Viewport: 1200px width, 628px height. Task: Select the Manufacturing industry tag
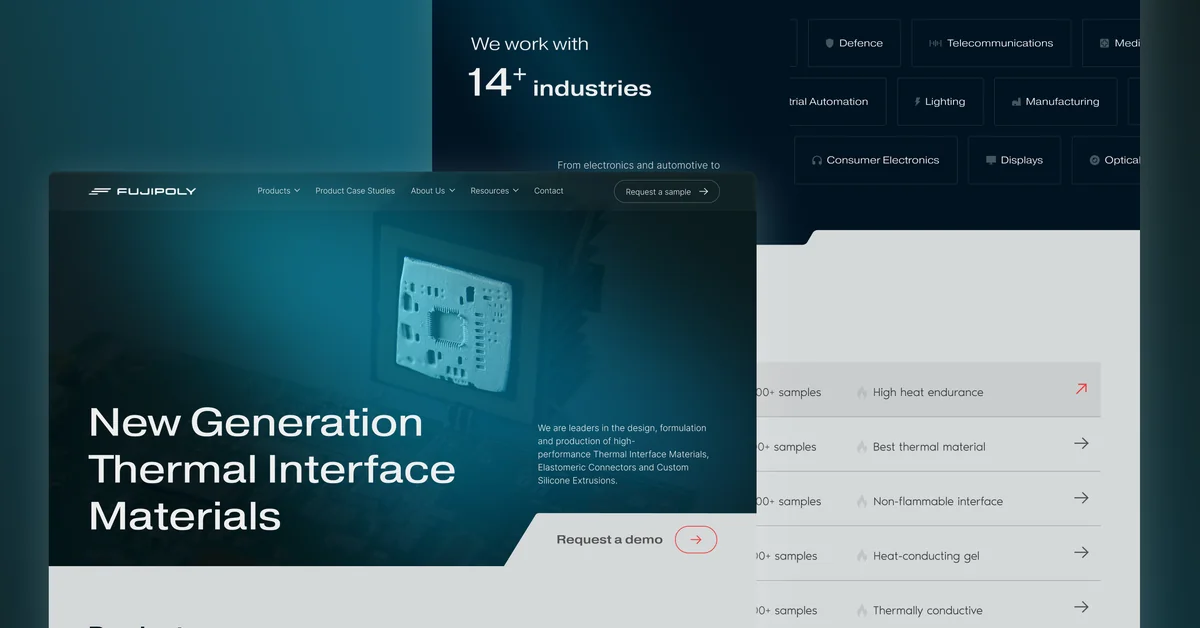(x=1055, y=102)
